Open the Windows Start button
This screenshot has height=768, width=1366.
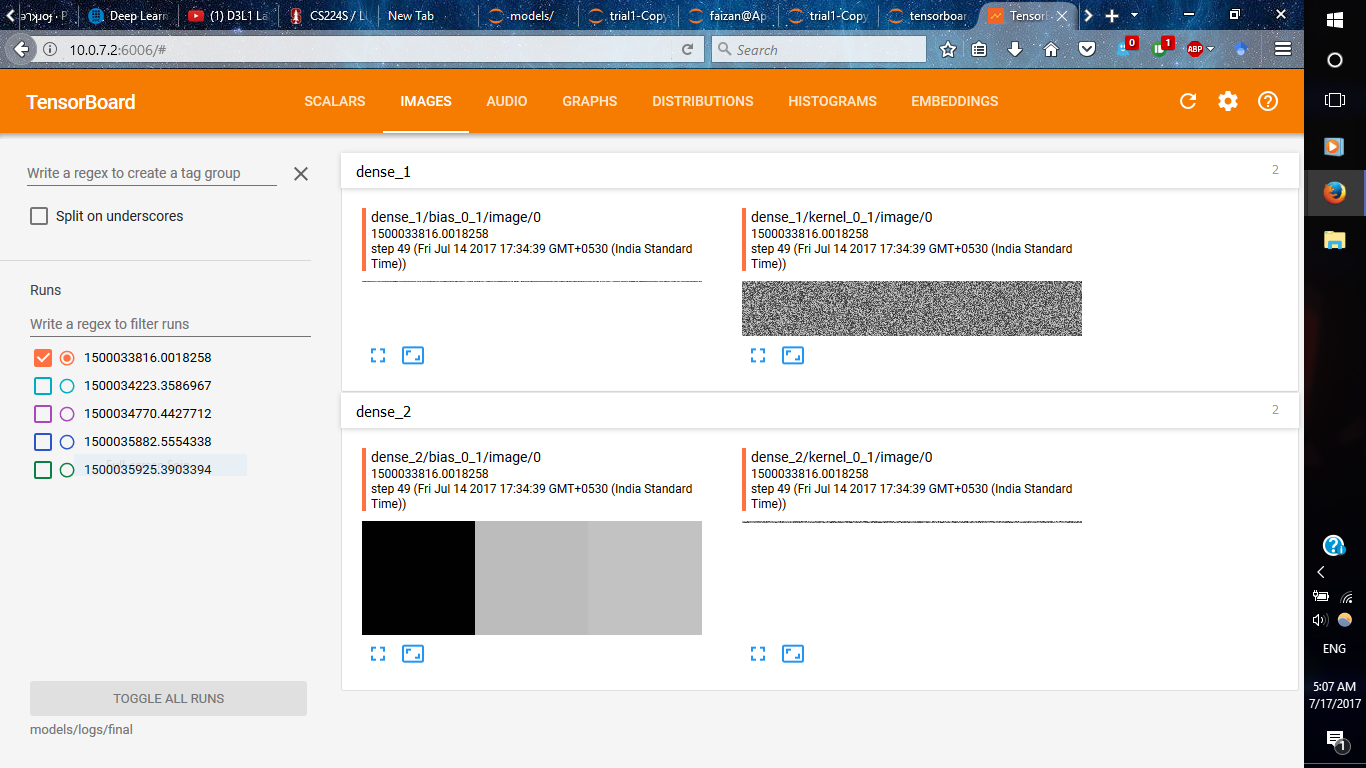[x=1335, y=20]
